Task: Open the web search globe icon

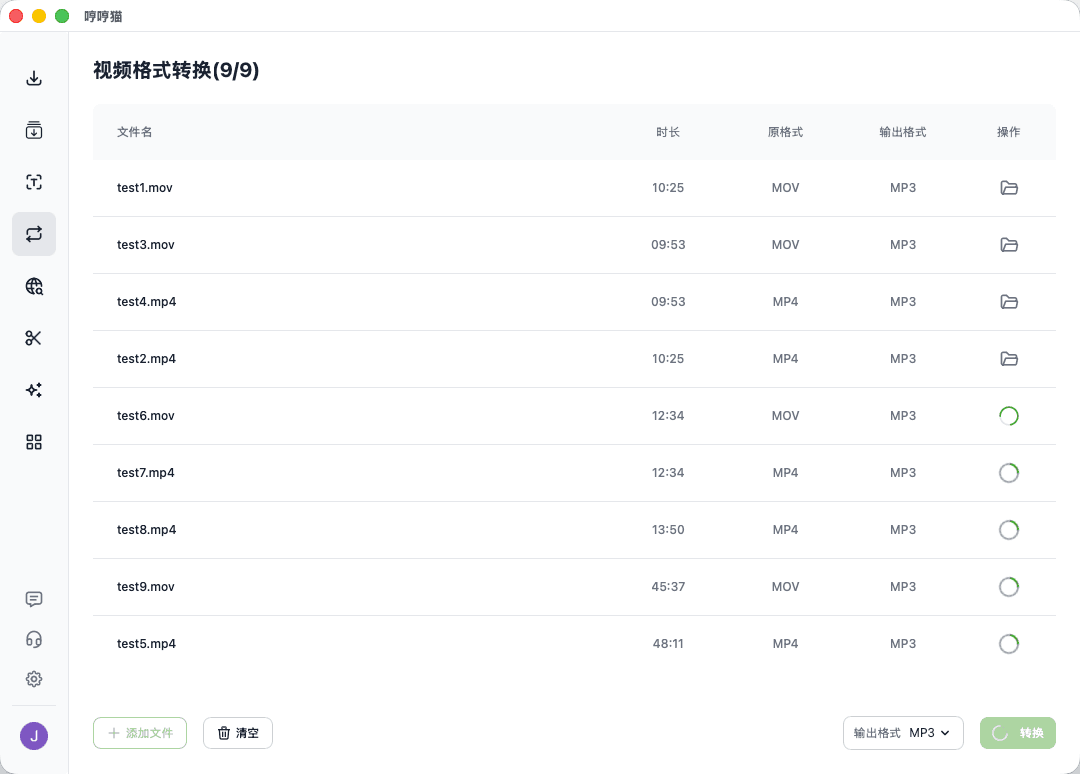Action: coord(34,286)
